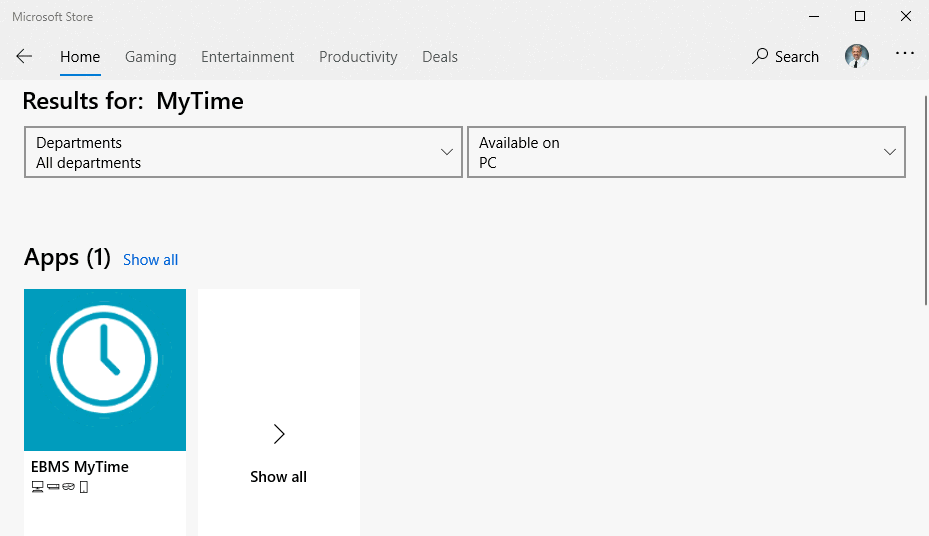Go back using the back arrow
This screenshot has height=536, width=929.
[x=24, y=57]
